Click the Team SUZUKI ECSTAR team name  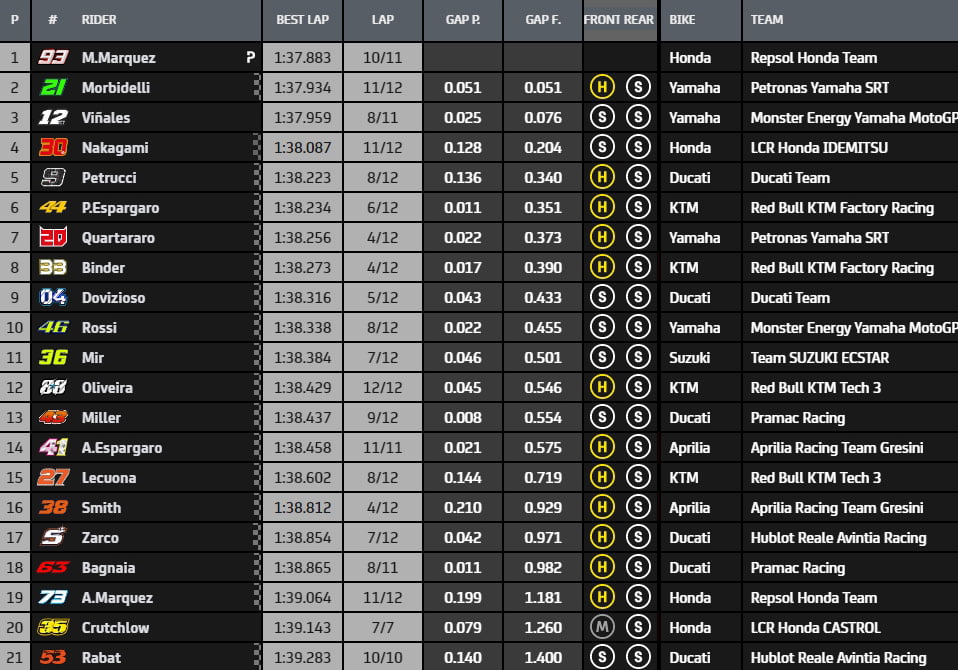819,358
